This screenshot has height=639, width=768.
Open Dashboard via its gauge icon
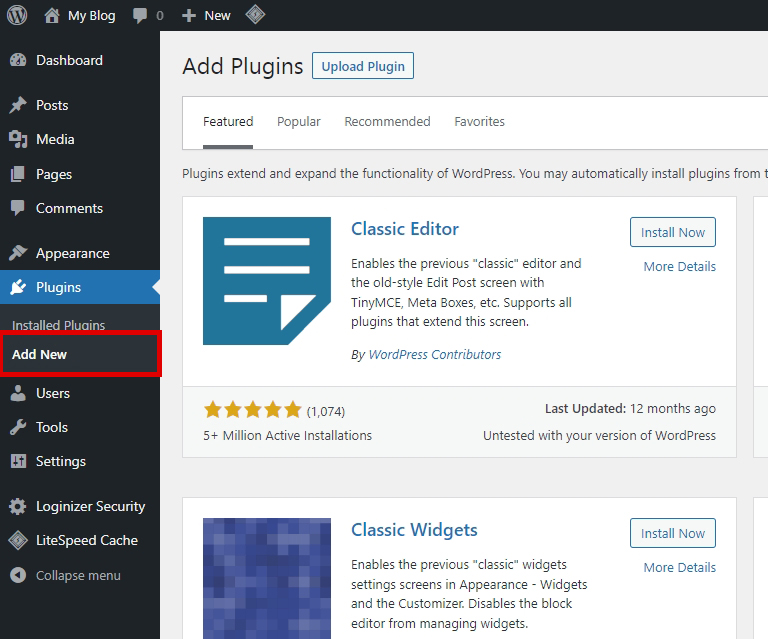(x=18, y=60)
